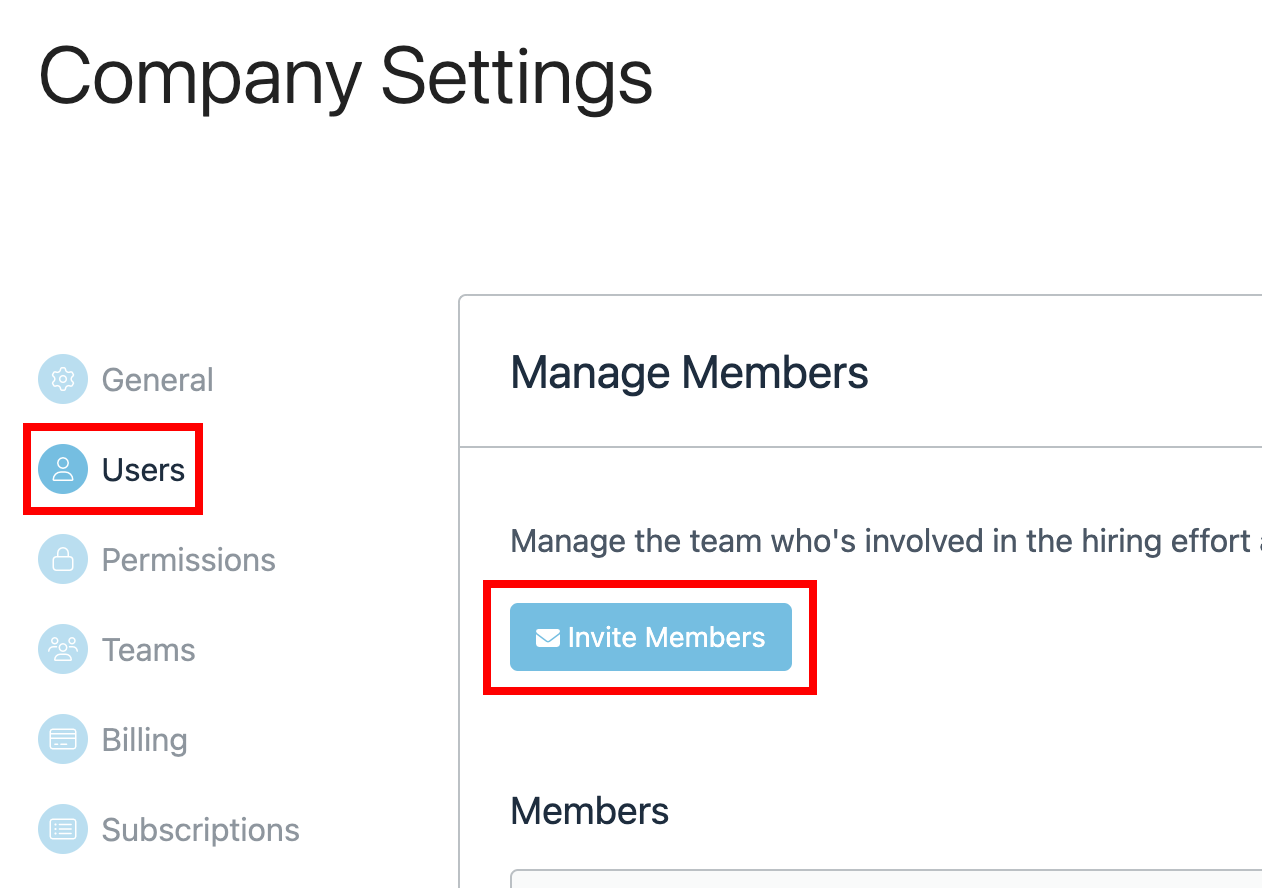Click the Company Settings page title
The image size is (1262, 888).
pyautogui.click(x=345, y=77)
